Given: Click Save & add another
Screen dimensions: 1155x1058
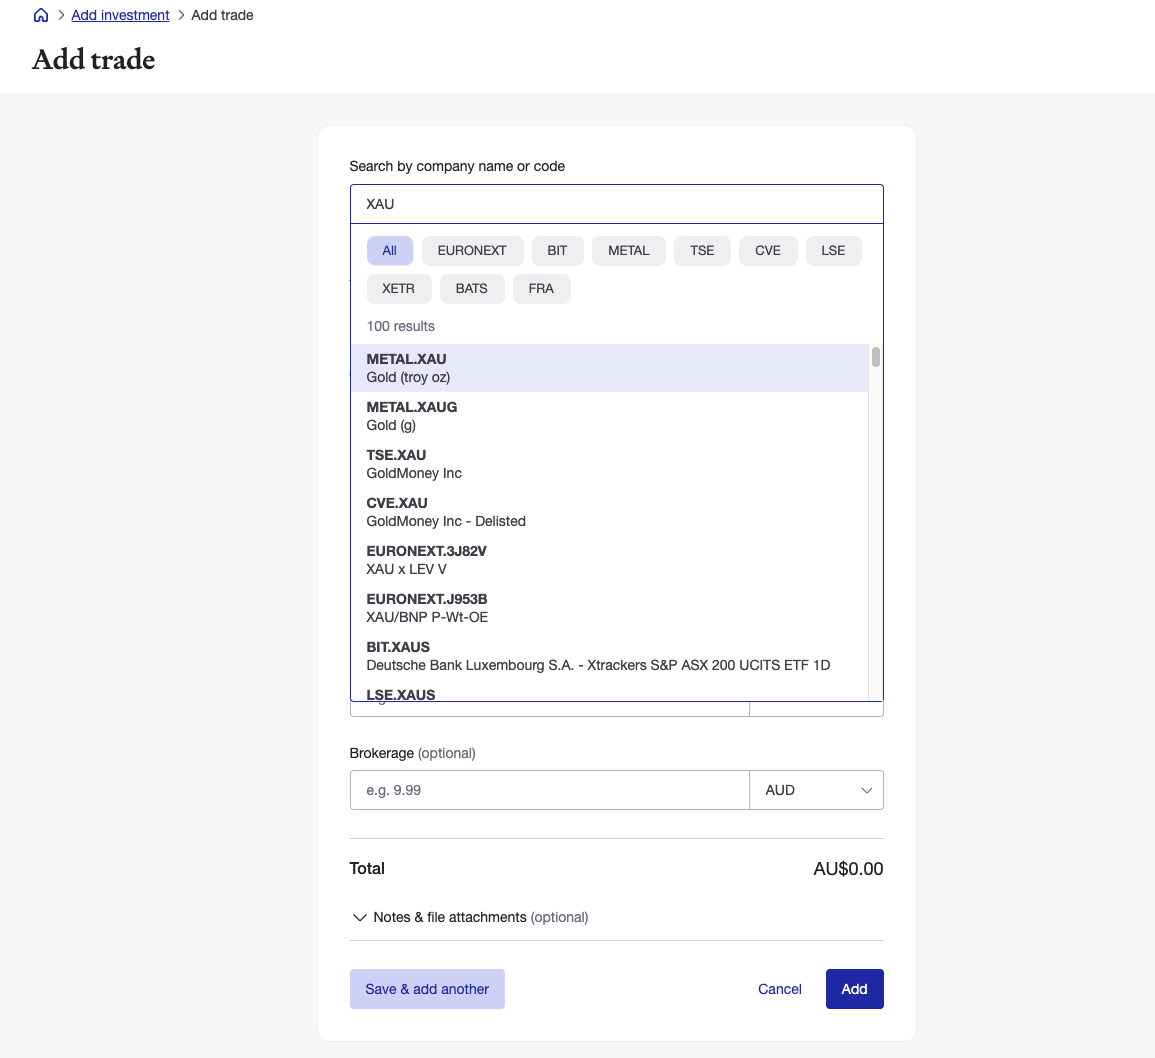Looking at the screenshot, I should 427,988.
